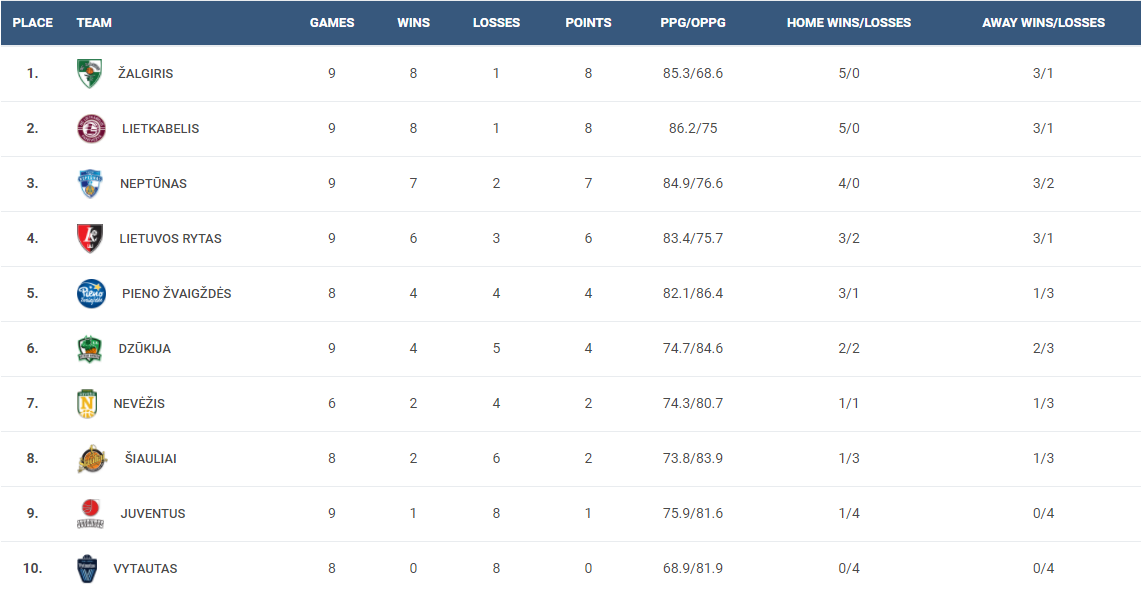This screenshot has width=1141, height=598.
Task: Select the Pieno Žvaigždės team name
Action: tap(177, 293)
